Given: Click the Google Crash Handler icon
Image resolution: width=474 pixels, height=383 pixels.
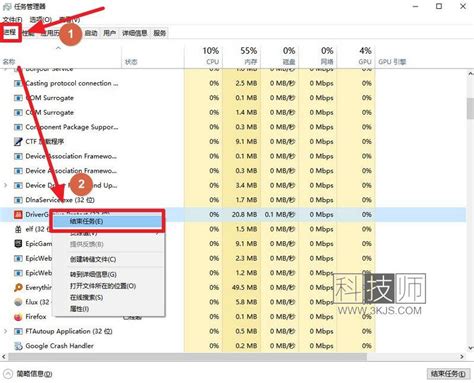Looking at the screenshot, I should (x=18, y=346).
